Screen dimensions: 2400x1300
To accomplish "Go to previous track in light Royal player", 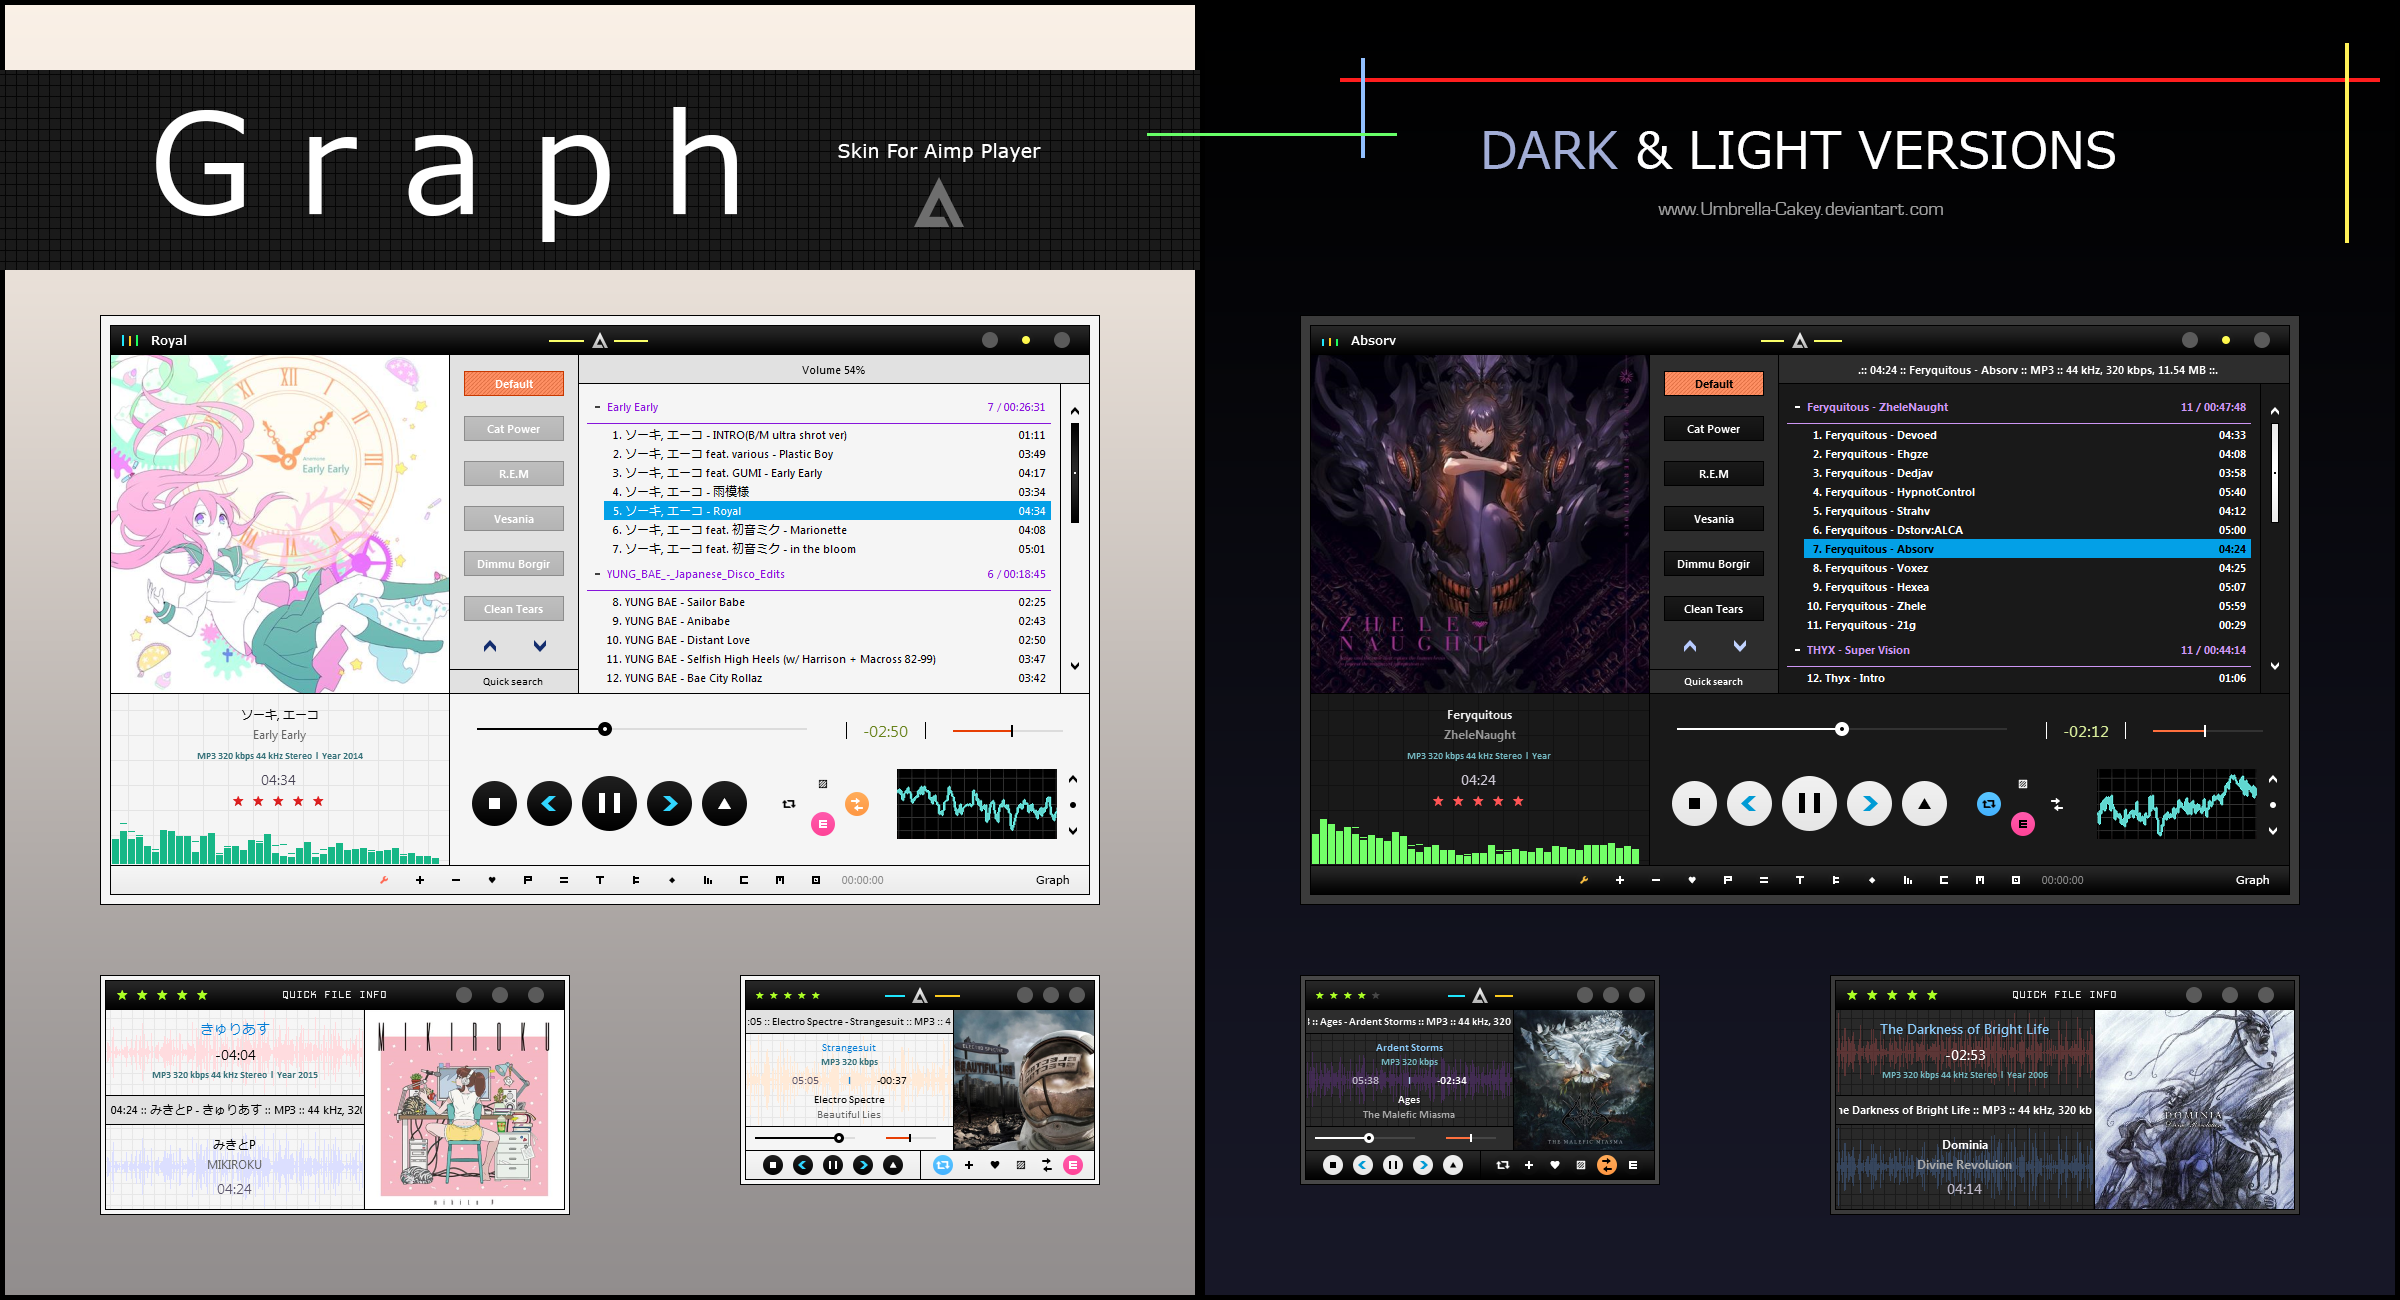I will [x=549, y=803].
